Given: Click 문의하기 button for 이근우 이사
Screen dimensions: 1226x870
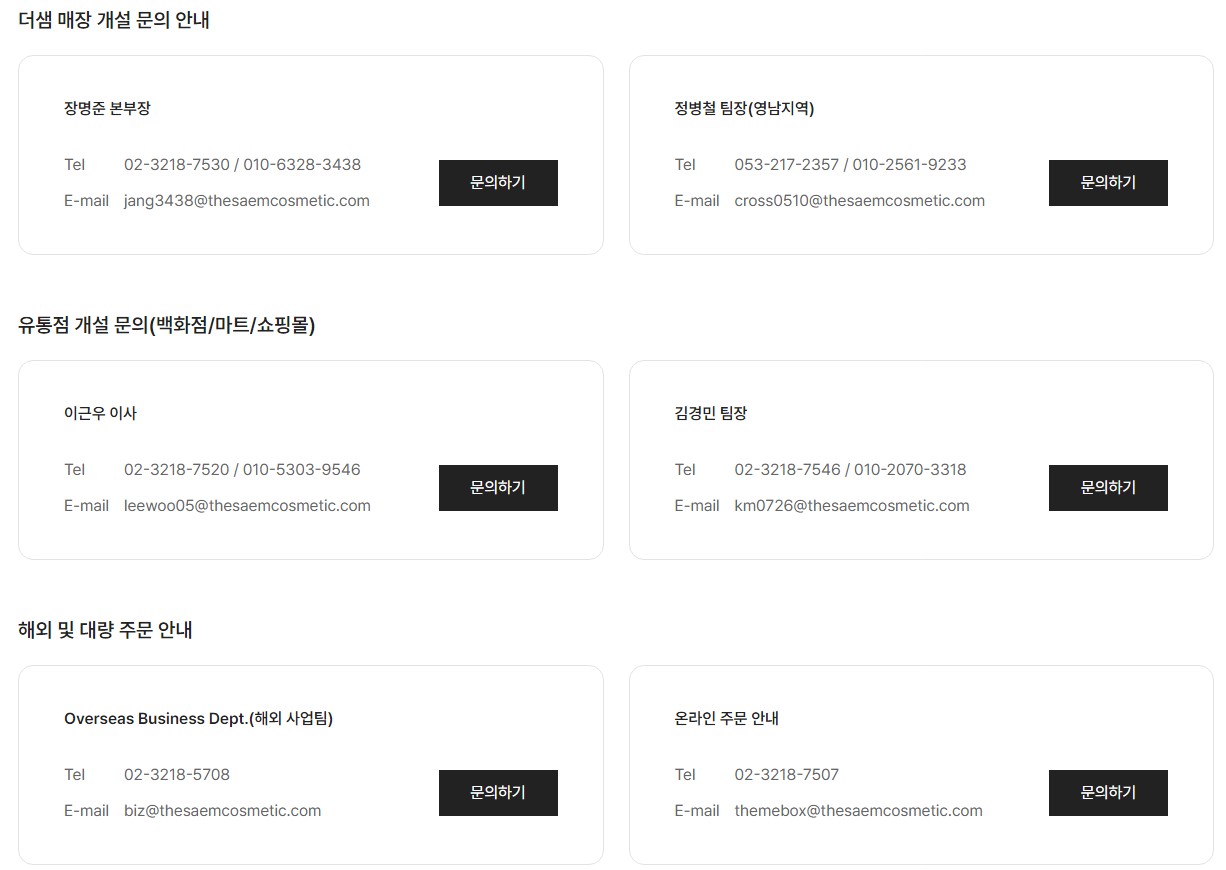Looking at the screenshot, I should pos(498,488).
